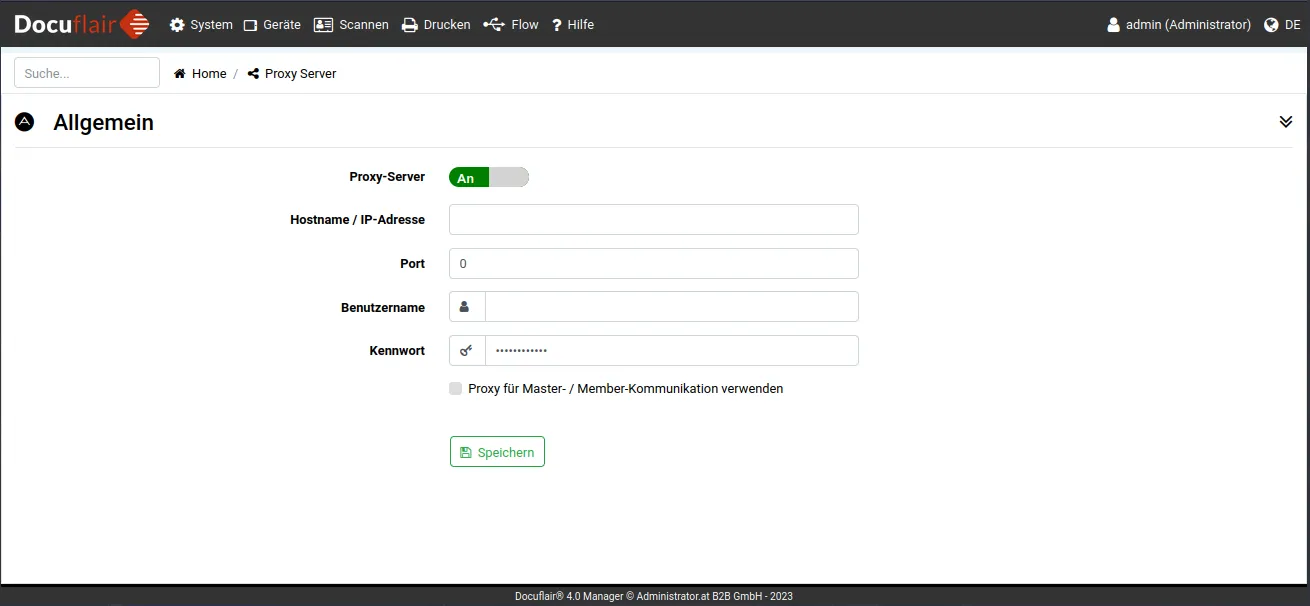Click the user icon in Benutzername field

tap(465, 307)
